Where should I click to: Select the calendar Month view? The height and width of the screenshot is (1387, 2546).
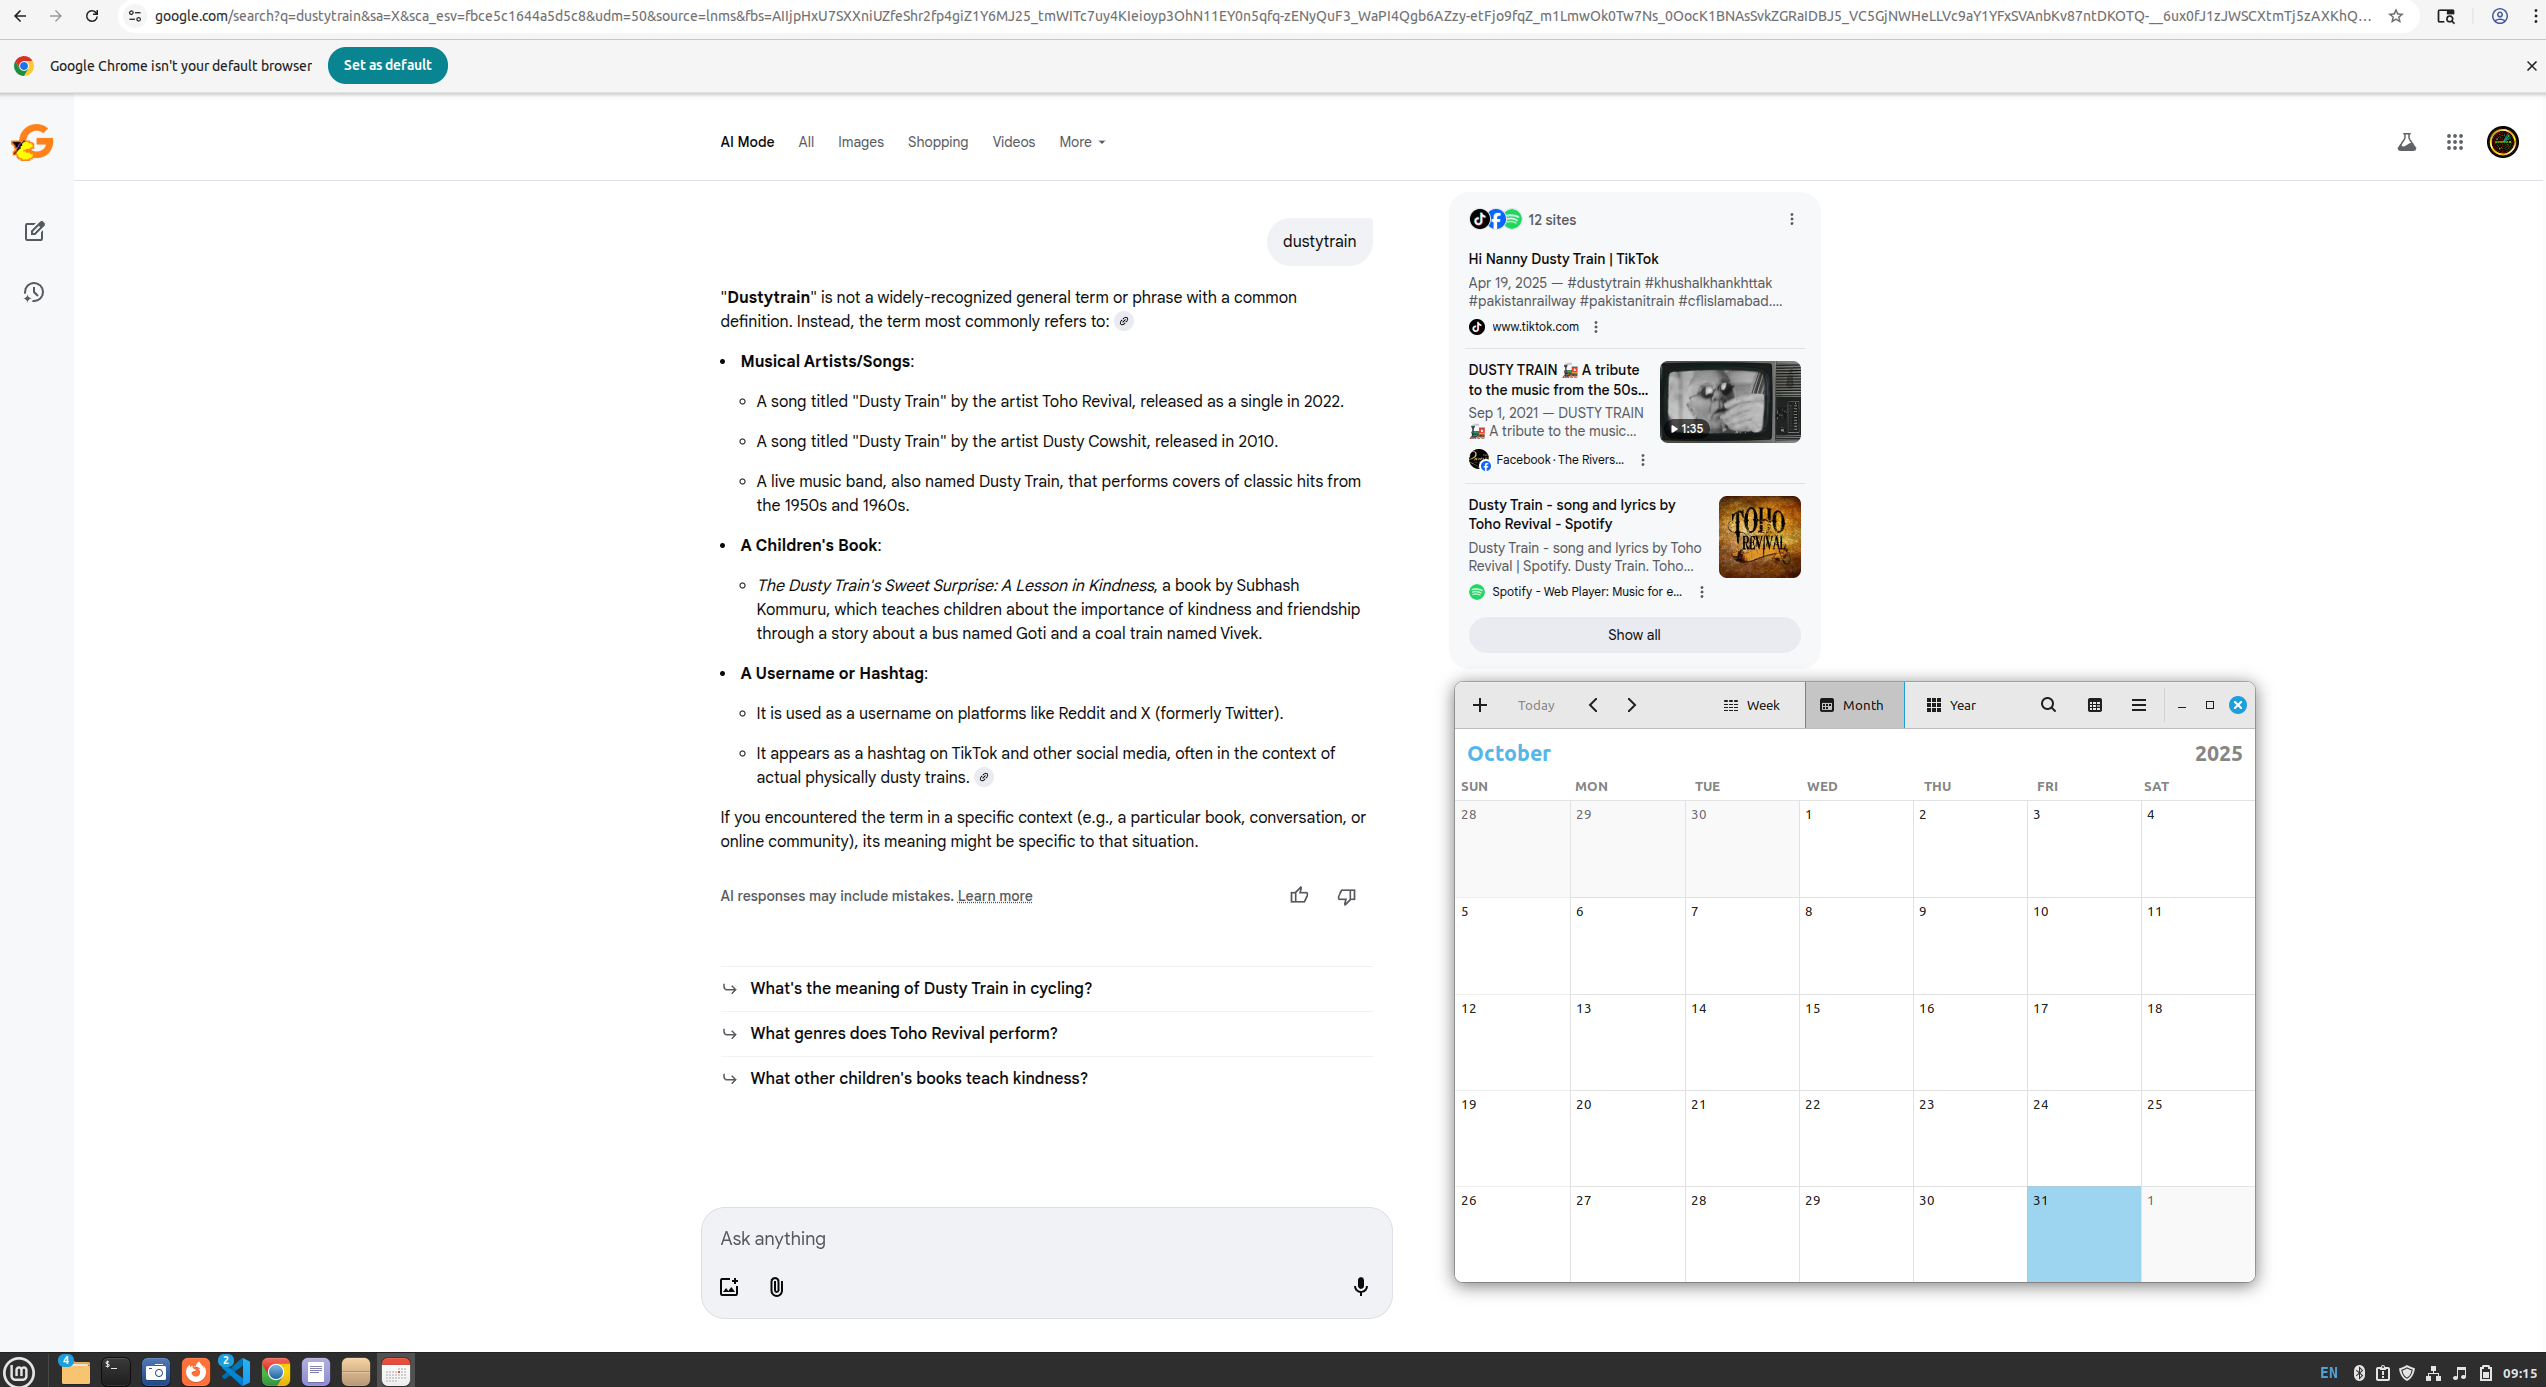1852,705
